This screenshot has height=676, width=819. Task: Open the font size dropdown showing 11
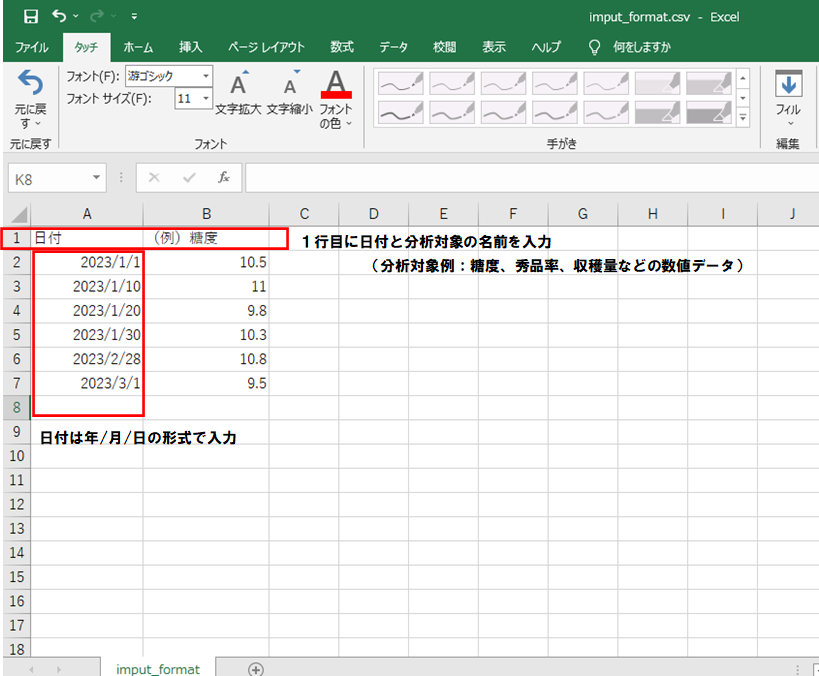206,98
